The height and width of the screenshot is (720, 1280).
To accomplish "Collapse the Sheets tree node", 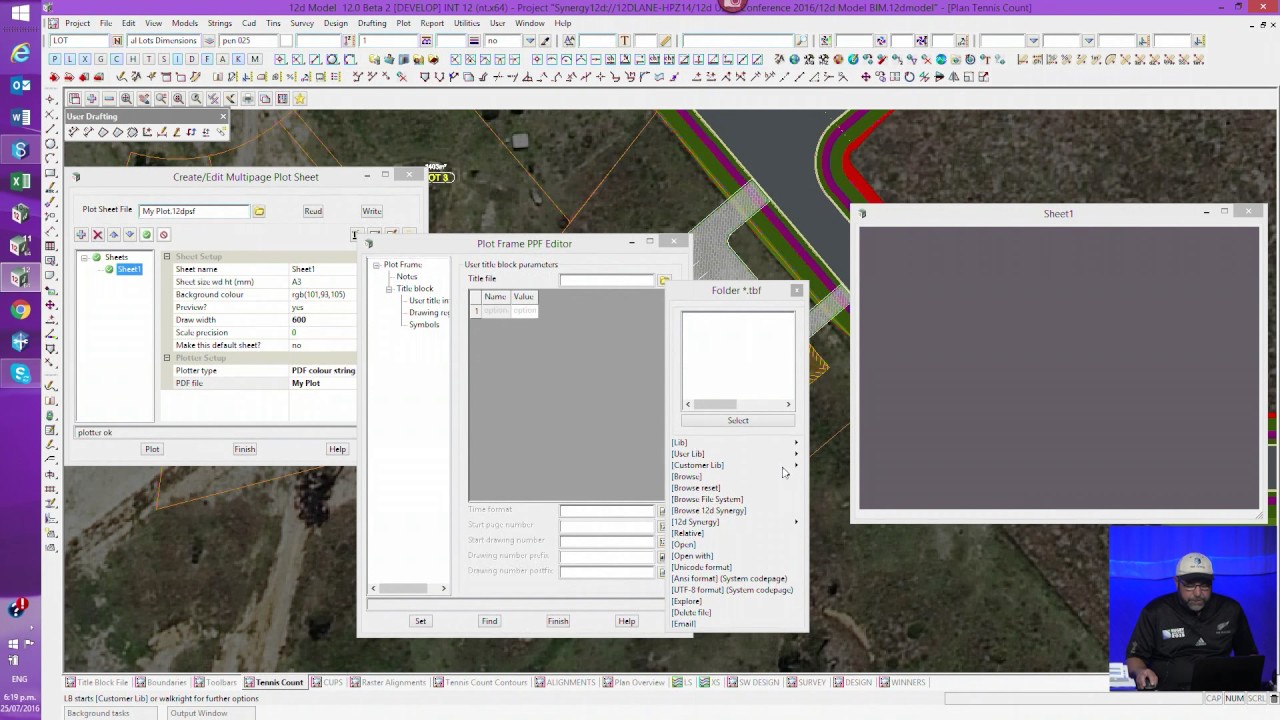I will coord(85,257).
